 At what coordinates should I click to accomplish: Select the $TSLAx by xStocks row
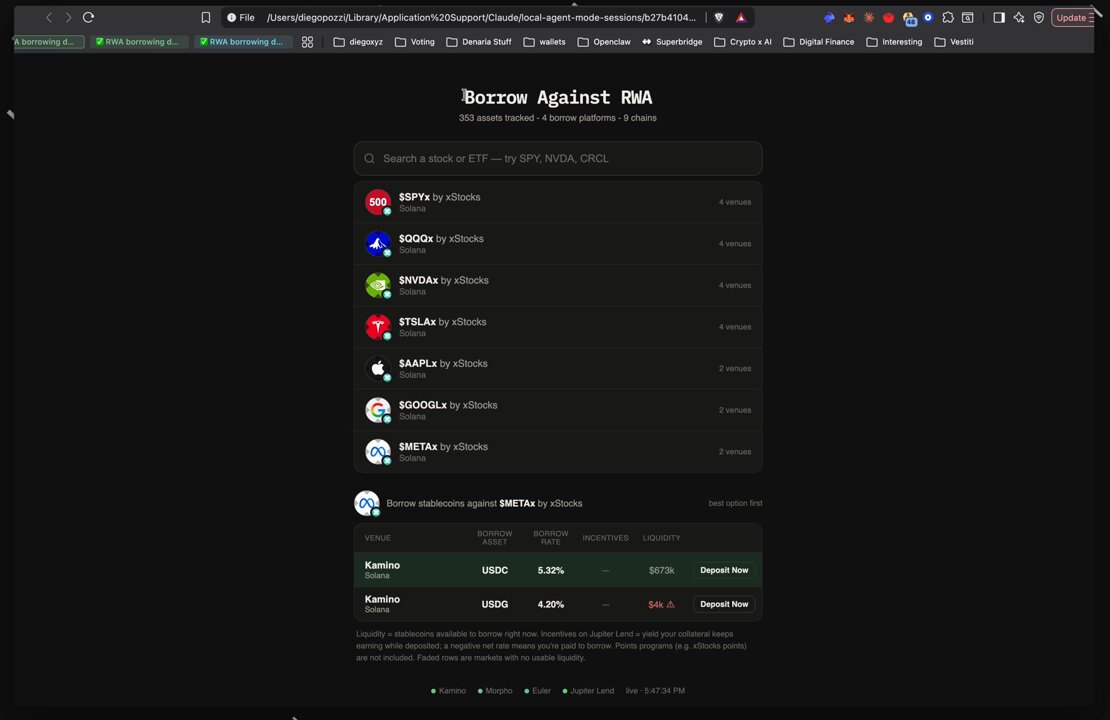pos(558,326)
